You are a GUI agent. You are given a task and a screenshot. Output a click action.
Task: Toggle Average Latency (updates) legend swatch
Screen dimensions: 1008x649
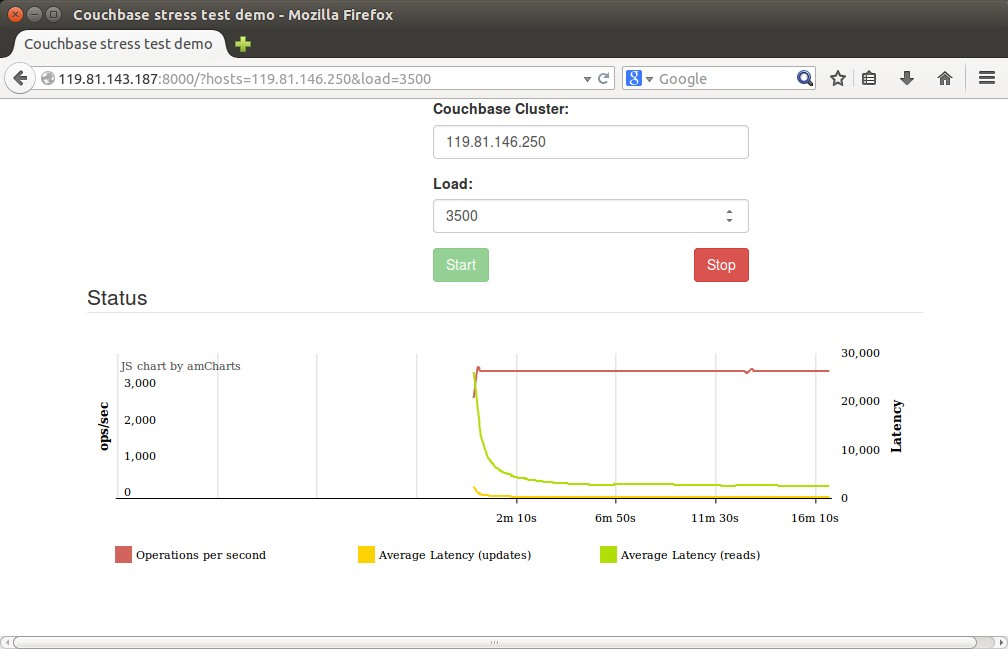[x=366, y=555]
